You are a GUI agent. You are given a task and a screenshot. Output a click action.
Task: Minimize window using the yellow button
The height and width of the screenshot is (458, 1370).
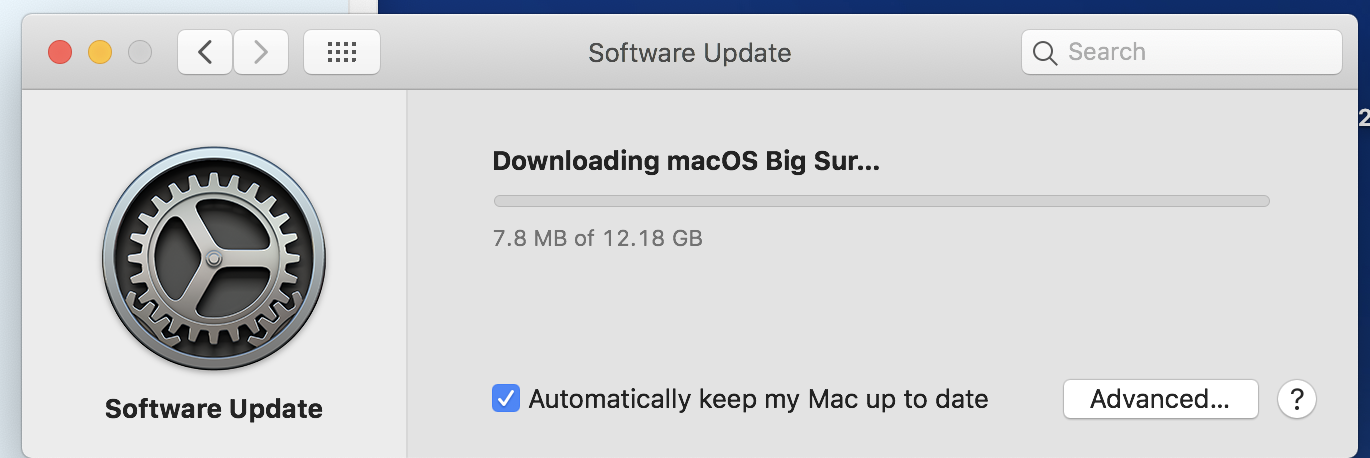[100, 52]
